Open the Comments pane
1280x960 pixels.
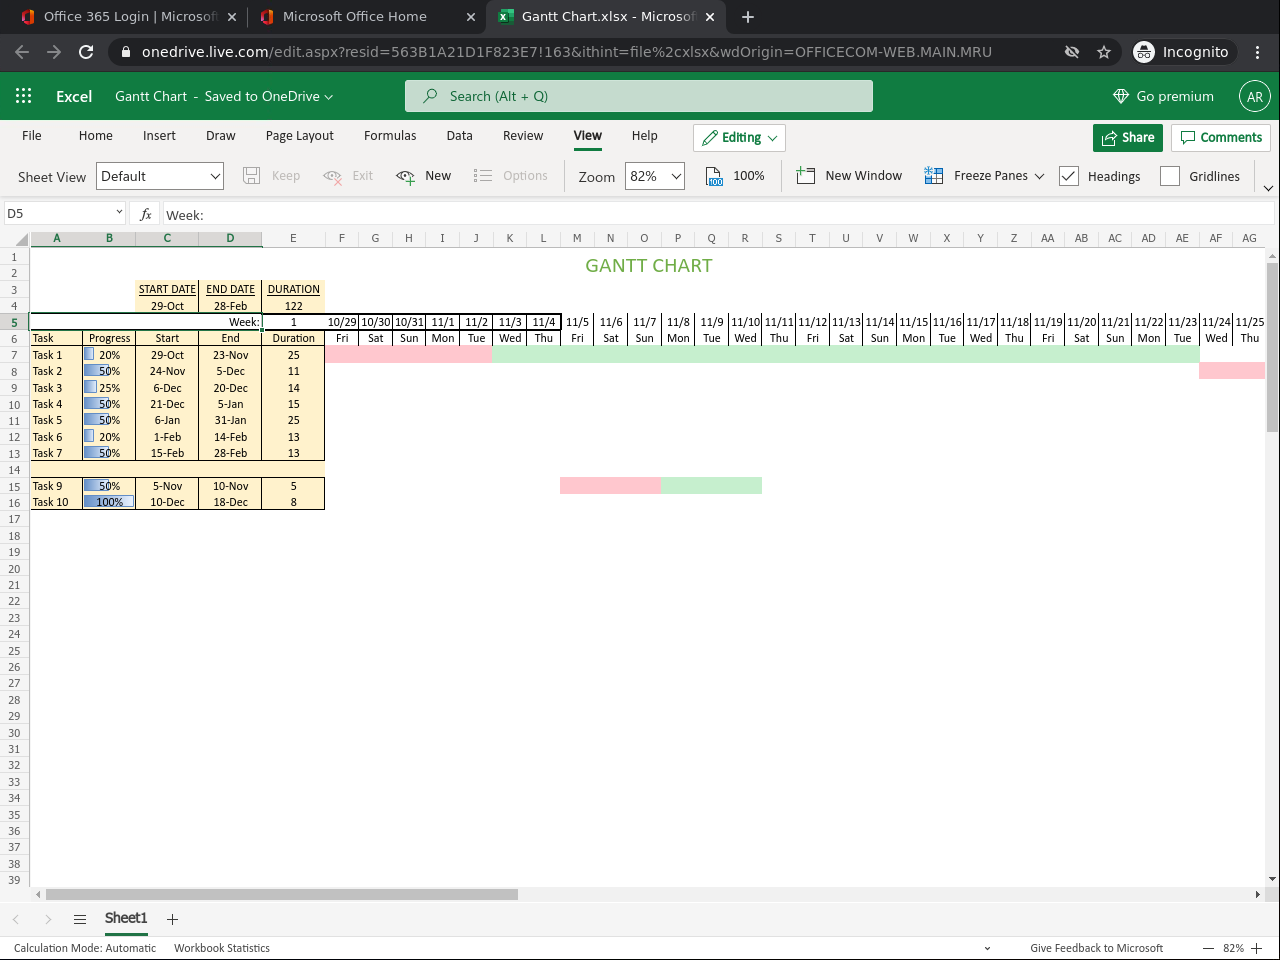coord(1221,138)
